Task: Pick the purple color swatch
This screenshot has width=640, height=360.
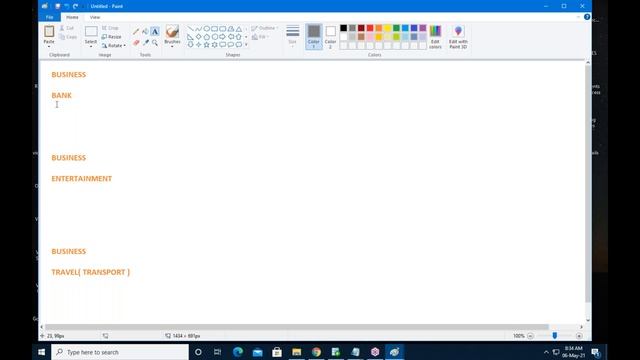Action: click(422, 28)
